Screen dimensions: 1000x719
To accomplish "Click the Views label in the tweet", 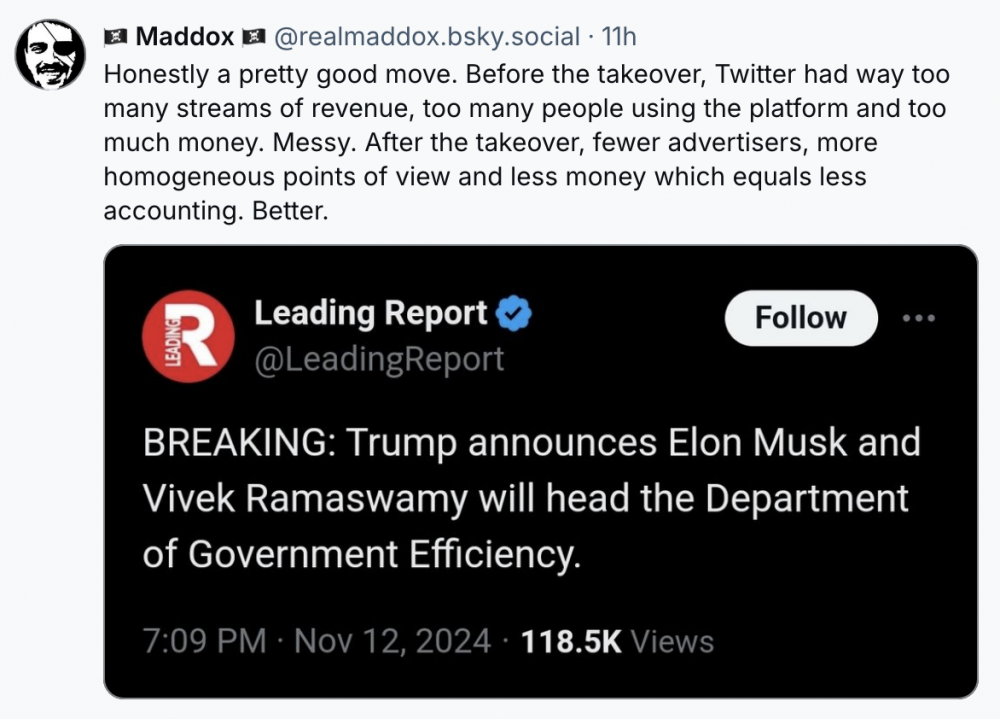I will (673, 641).
